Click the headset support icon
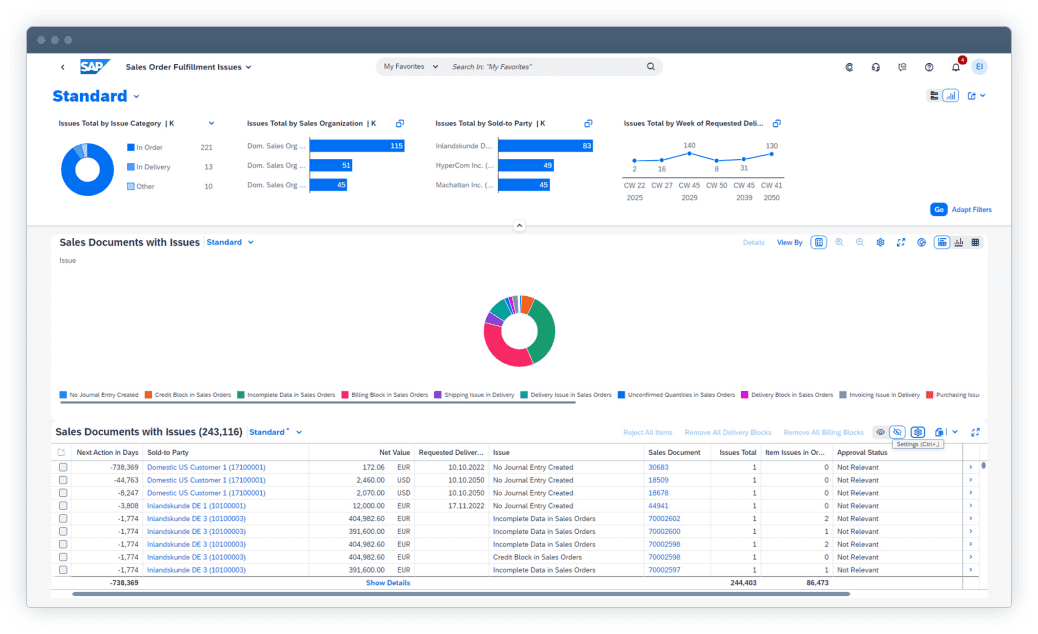Screen dimensions: 1038x634 pos(876,67)
